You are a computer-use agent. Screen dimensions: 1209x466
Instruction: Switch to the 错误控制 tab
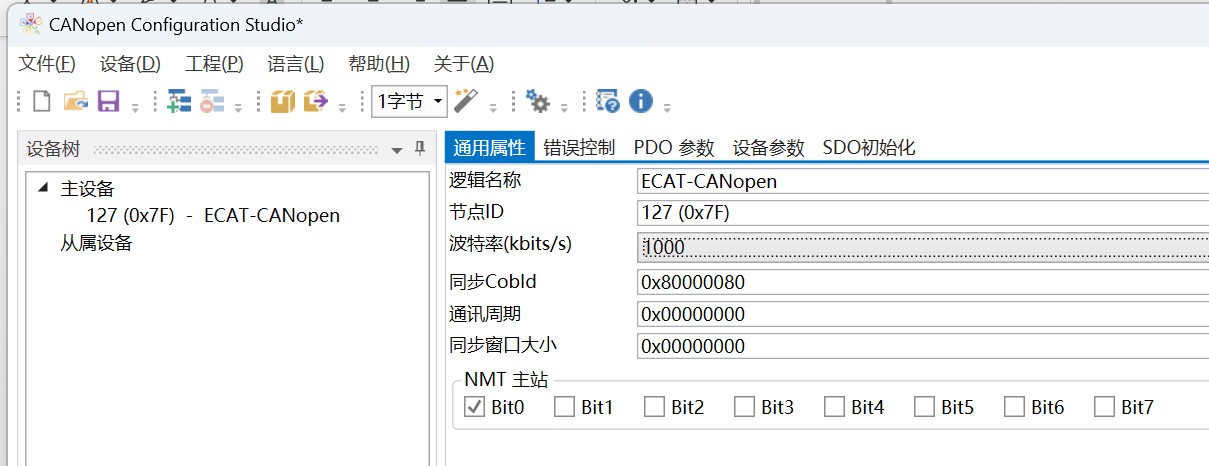coord(579,148)
